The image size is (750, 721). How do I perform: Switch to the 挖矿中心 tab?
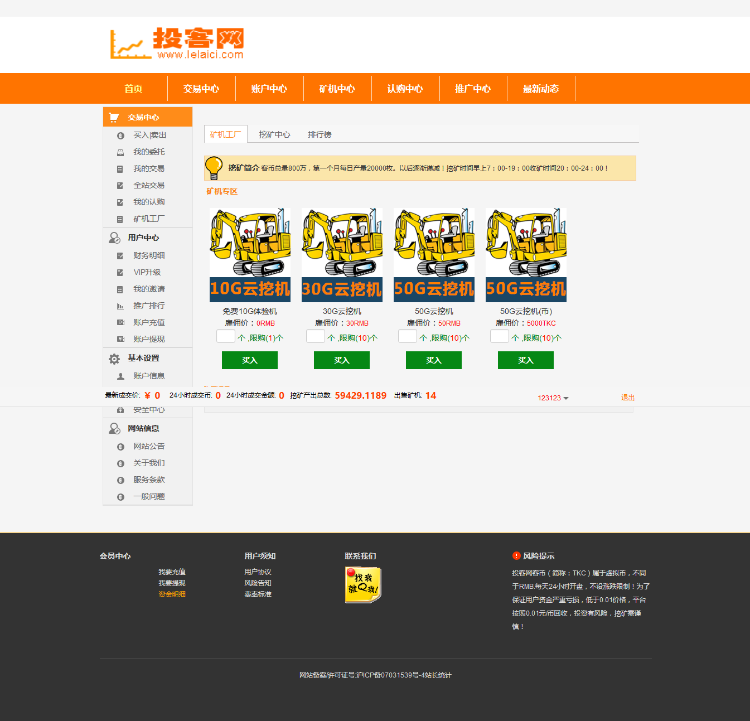pos(275,134)
